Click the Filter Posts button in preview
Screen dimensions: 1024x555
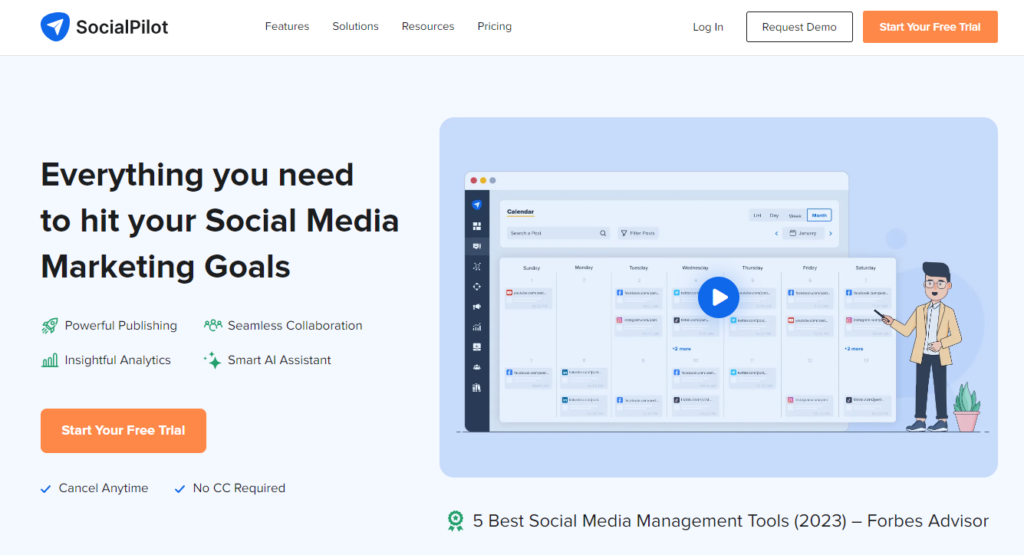coord(638,233)
